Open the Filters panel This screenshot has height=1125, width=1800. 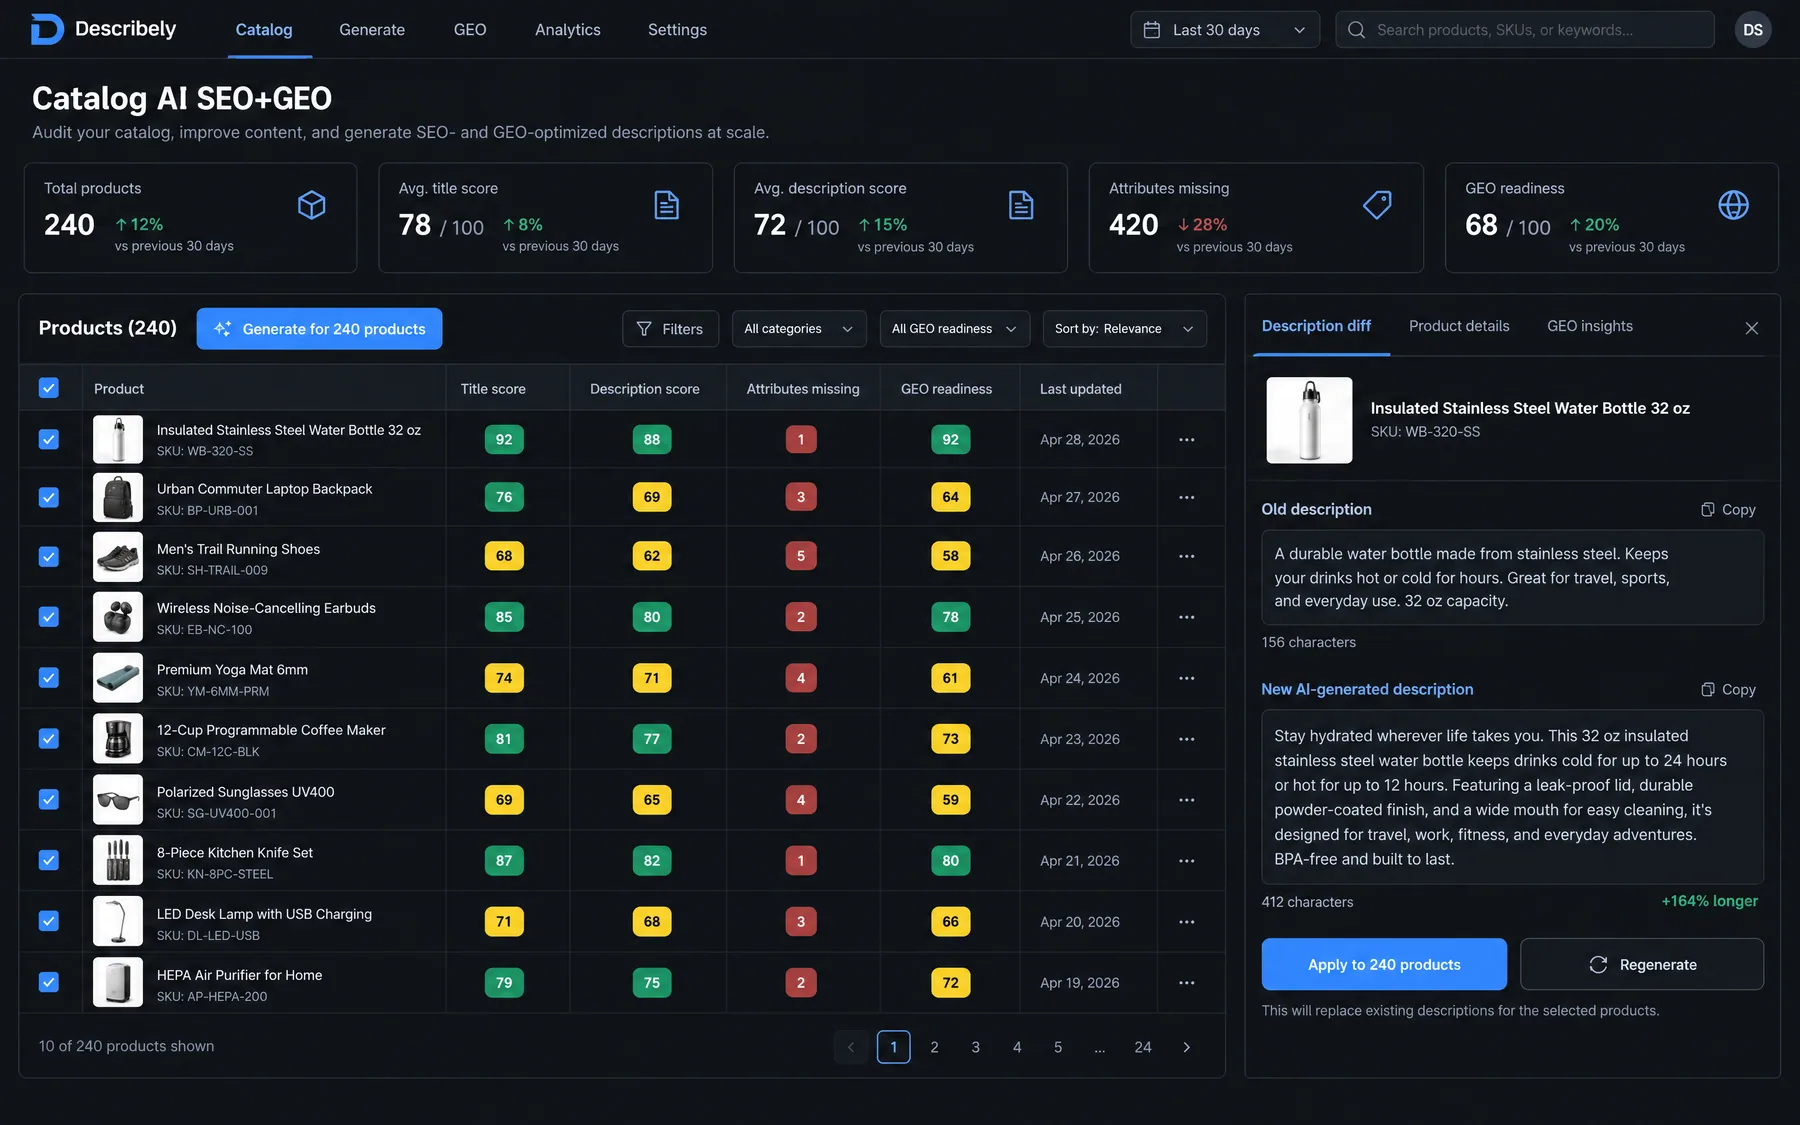click(670, 329)
